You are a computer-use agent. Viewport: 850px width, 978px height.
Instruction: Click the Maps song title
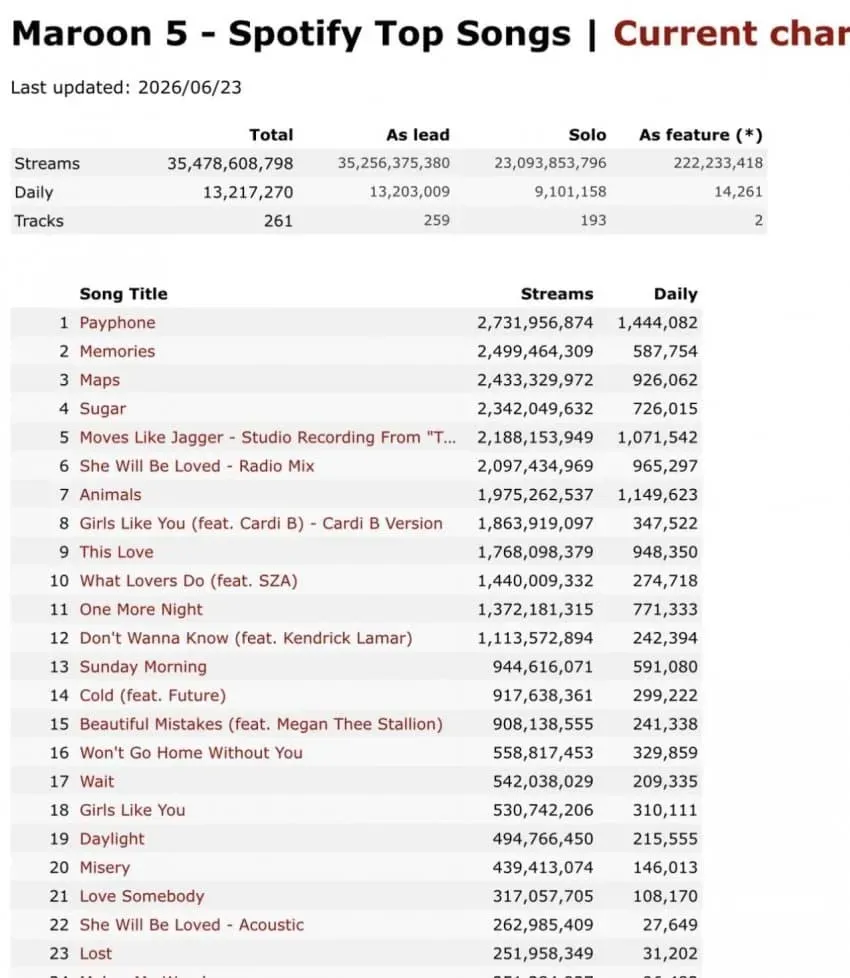coord(100,380)
